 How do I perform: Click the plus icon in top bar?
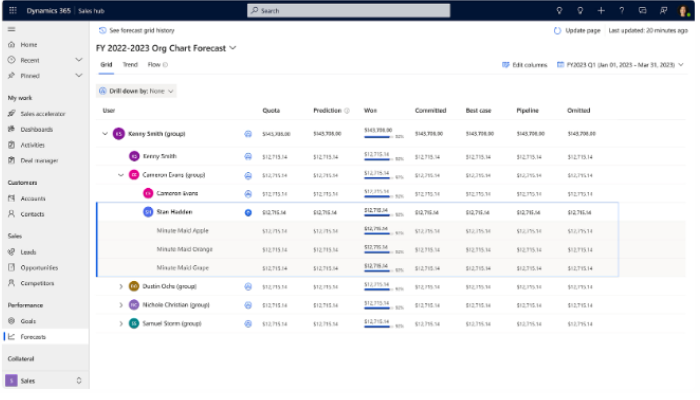[600, 10]
